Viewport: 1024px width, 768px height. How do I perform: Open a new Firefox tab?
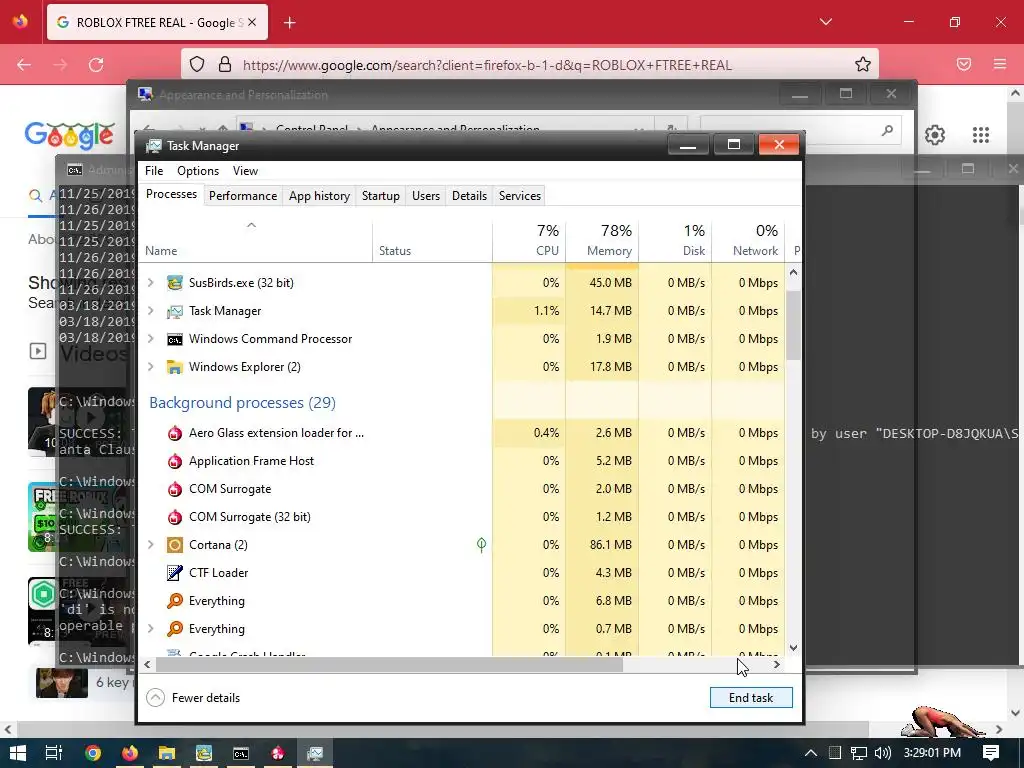click(289, 23)
